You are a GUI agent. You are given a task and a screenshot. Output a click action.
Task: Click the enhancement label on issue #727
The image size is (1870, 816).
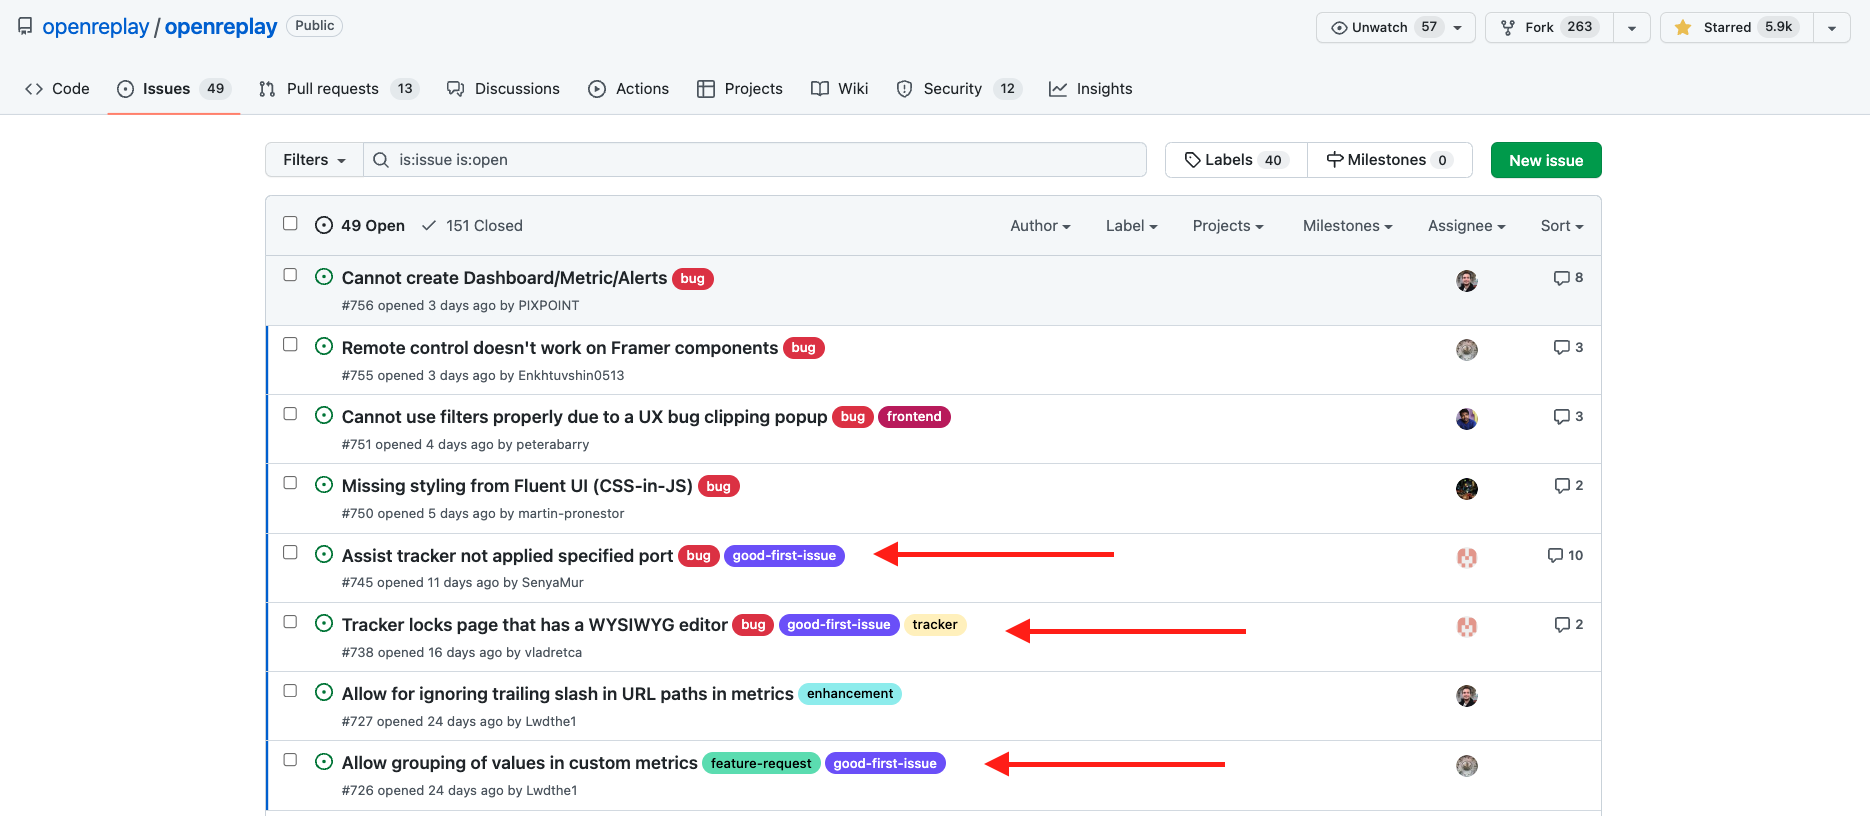850,694
